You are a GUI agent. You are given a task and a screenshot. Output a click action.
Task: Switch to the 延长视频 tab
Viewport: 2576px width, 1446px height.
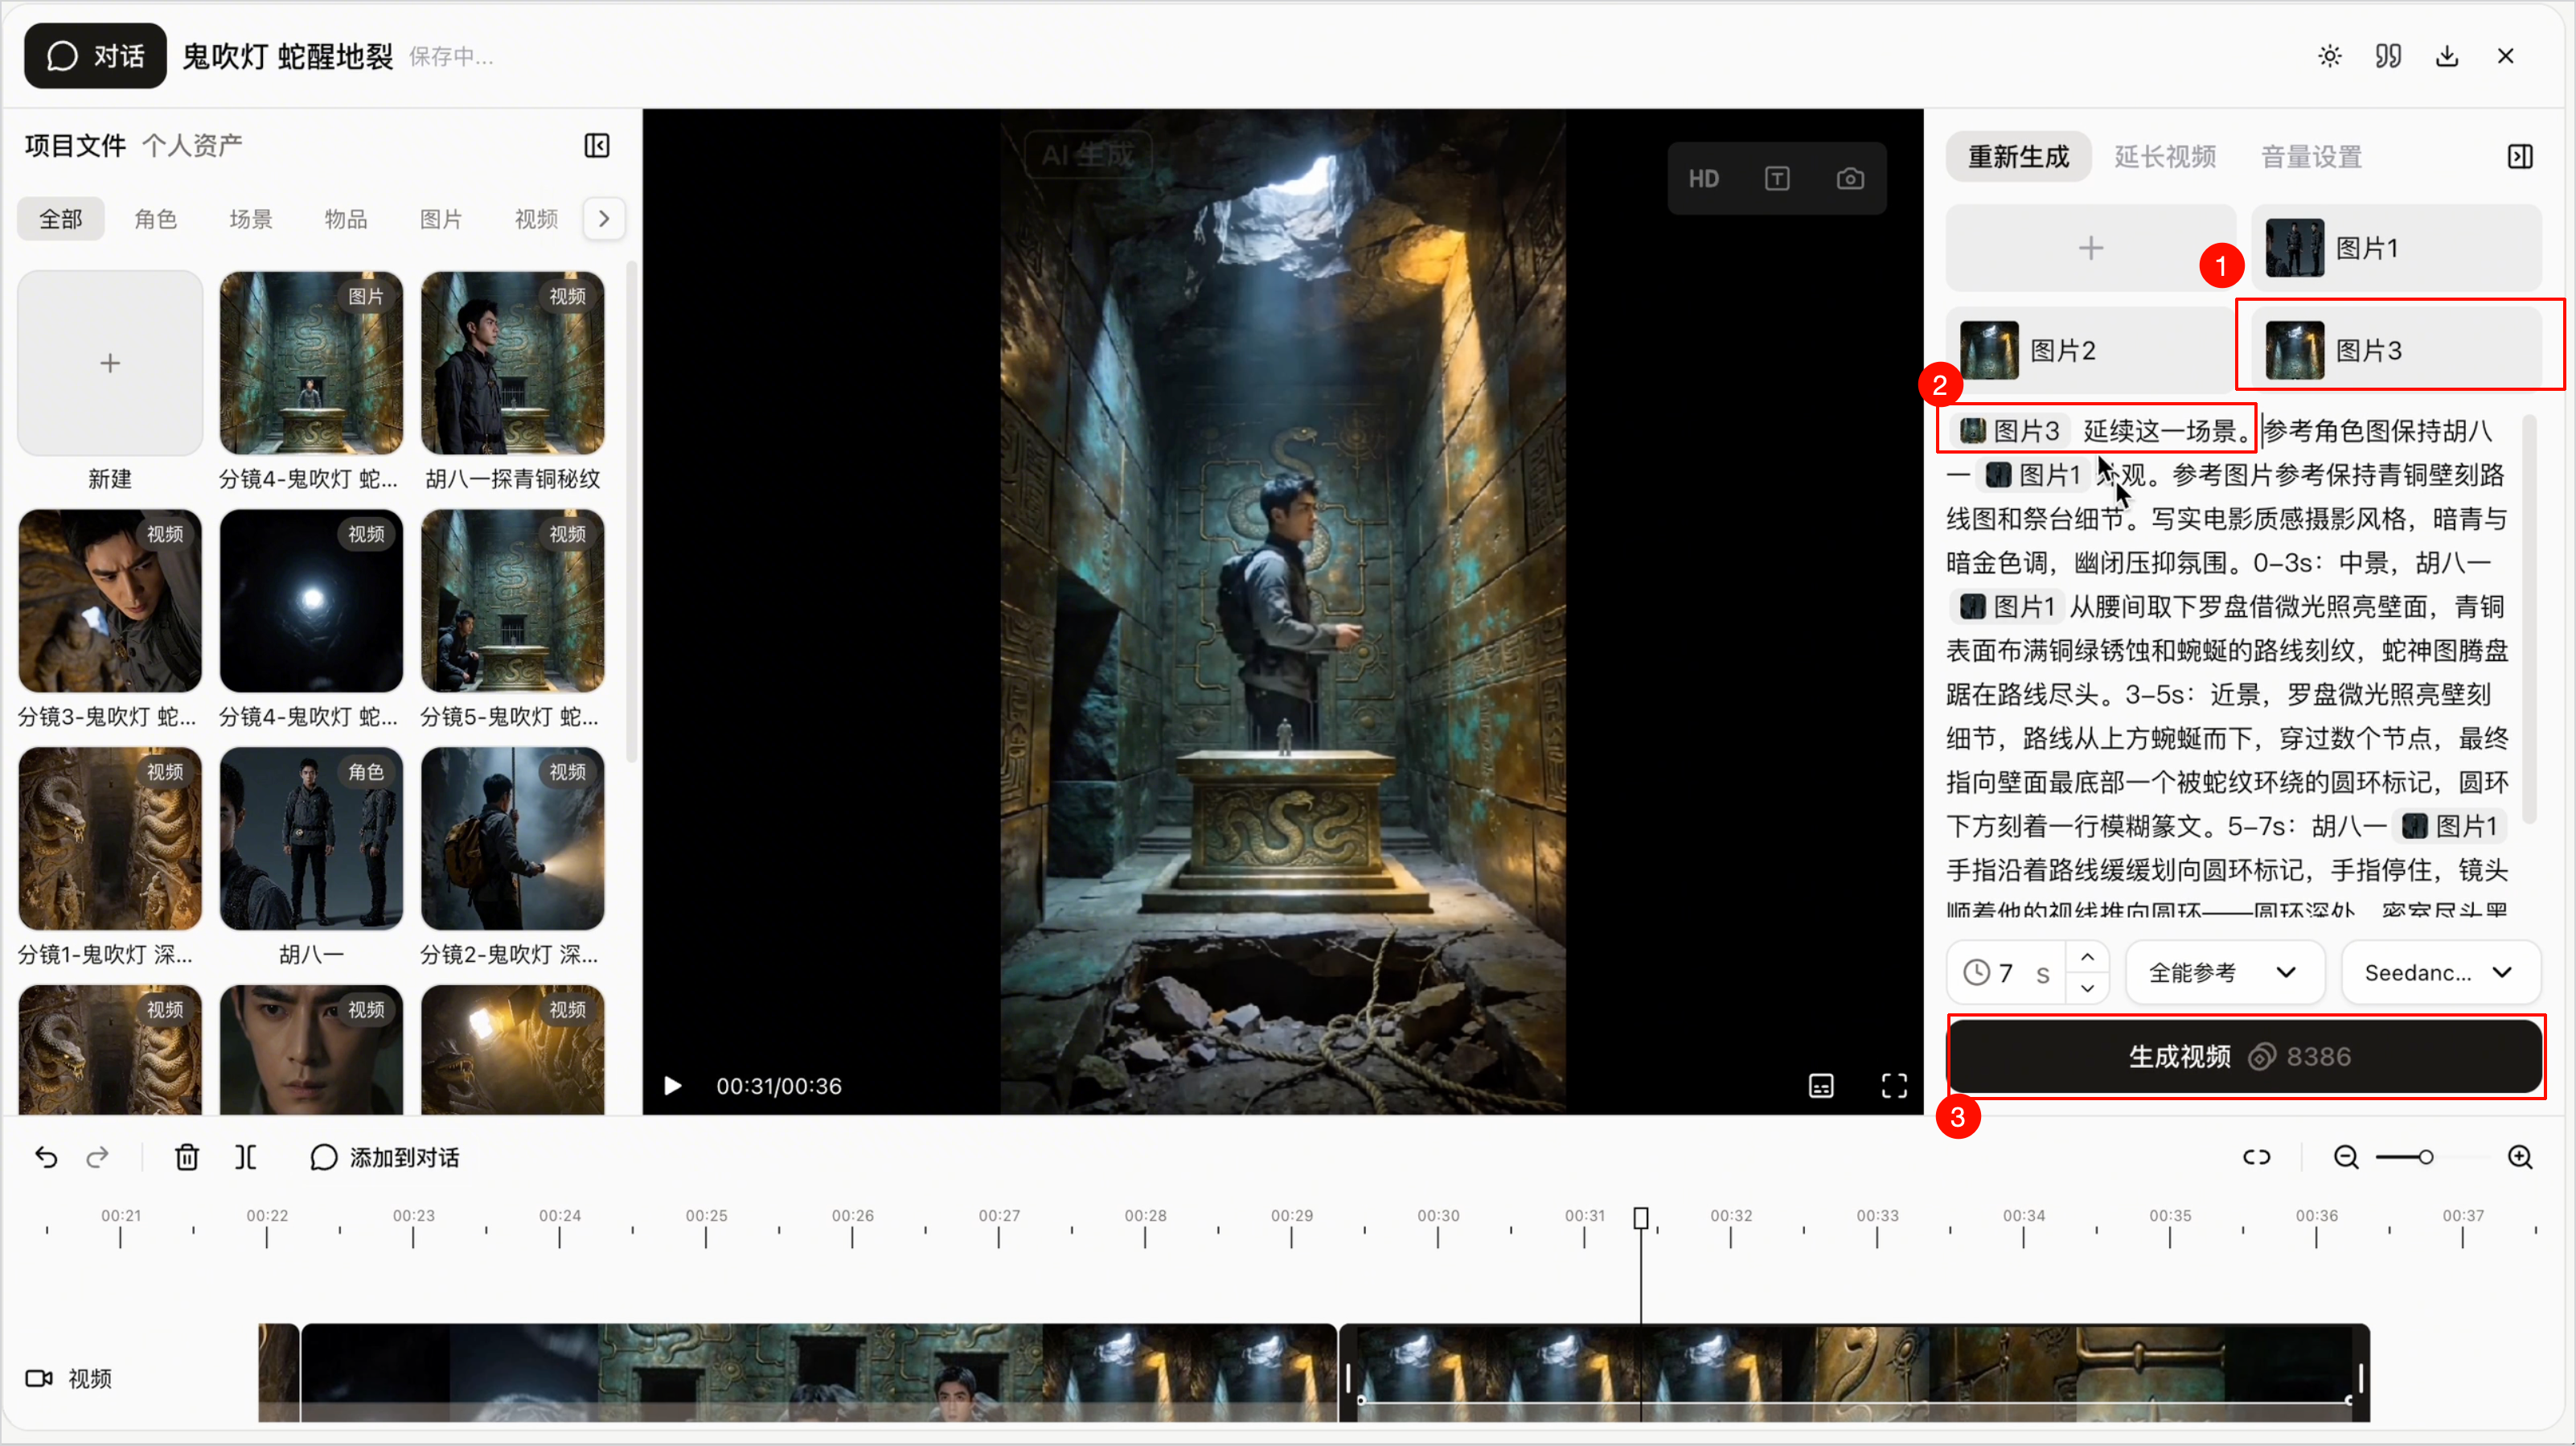[x=2165, y=157]
